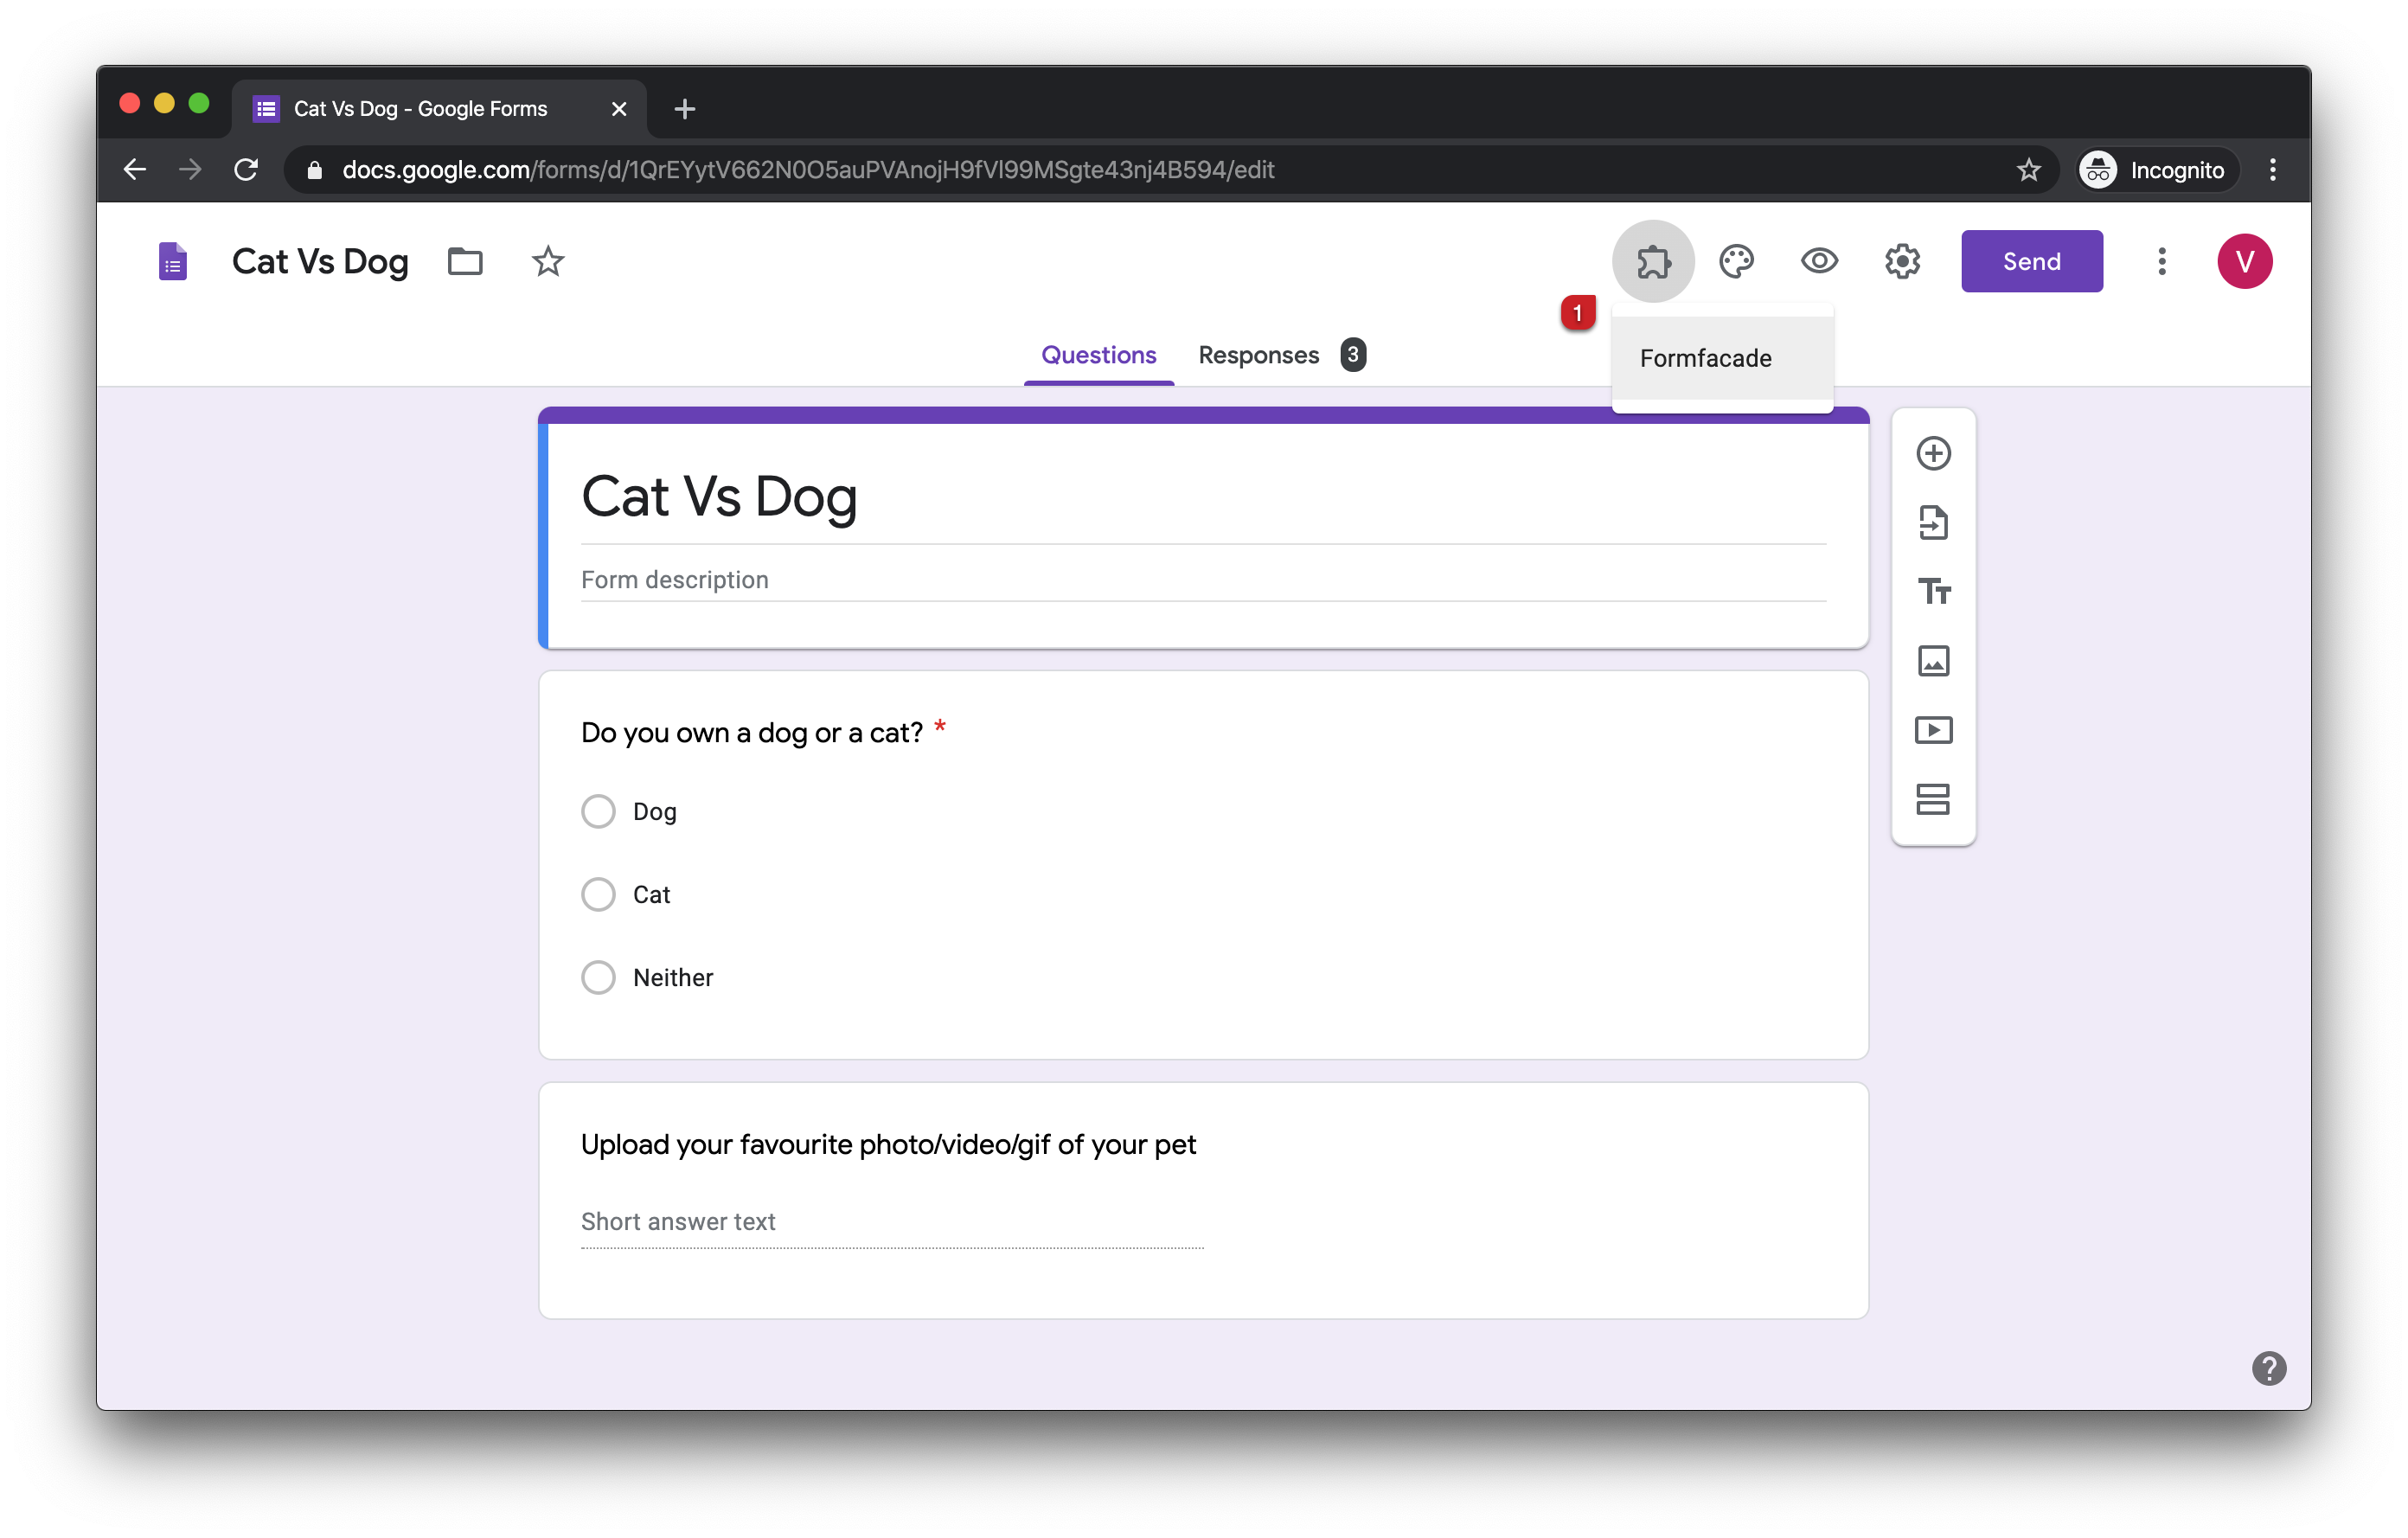
Task: Open the More options three-dot menu
Action: click(2161, 262)
